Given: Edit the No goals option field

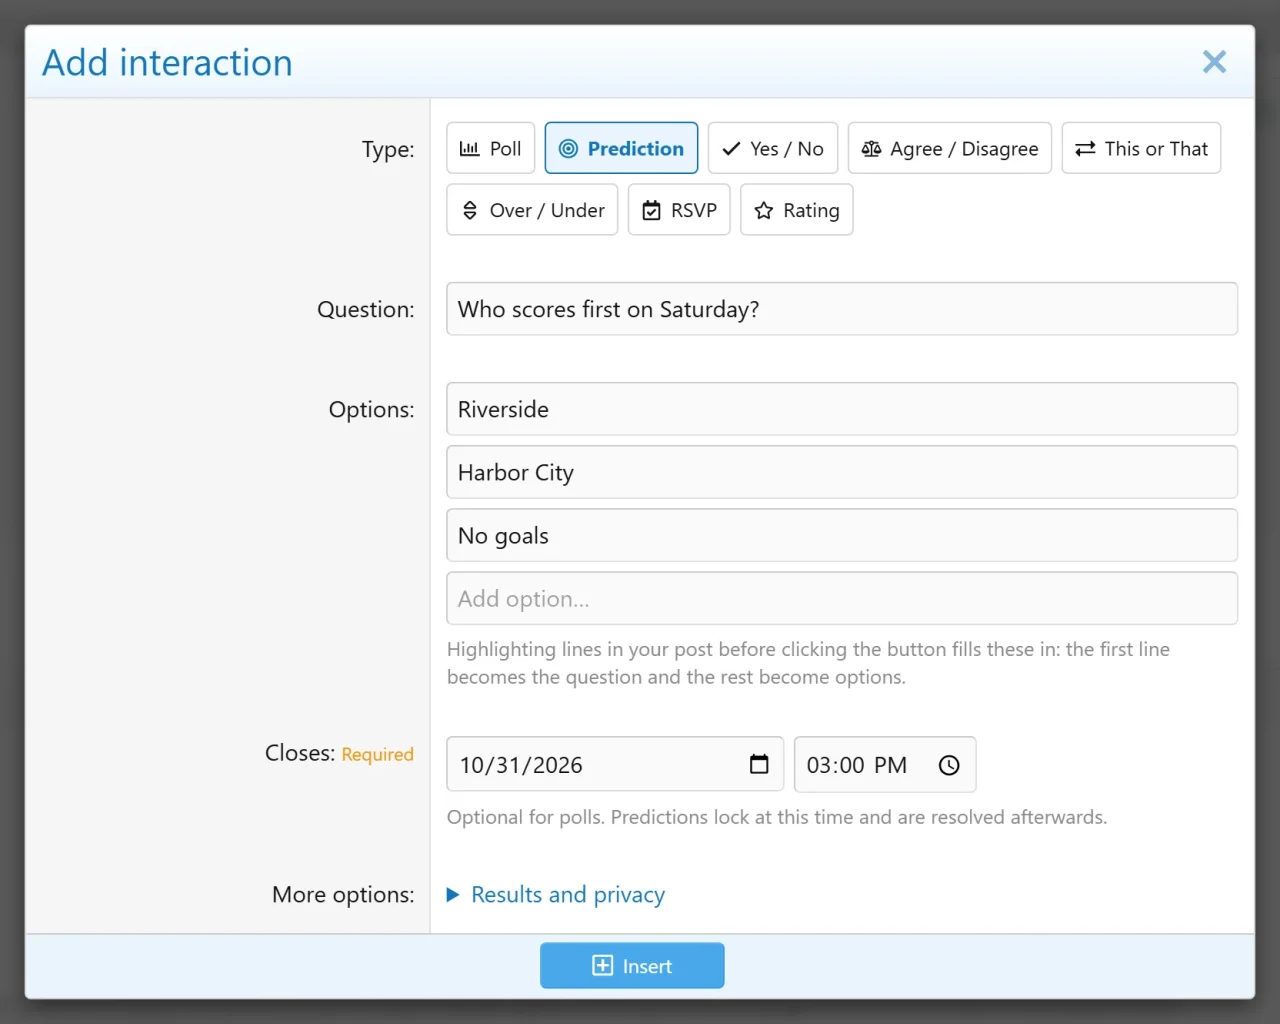Looking at the screenshot, I should (x=842, y=535).
